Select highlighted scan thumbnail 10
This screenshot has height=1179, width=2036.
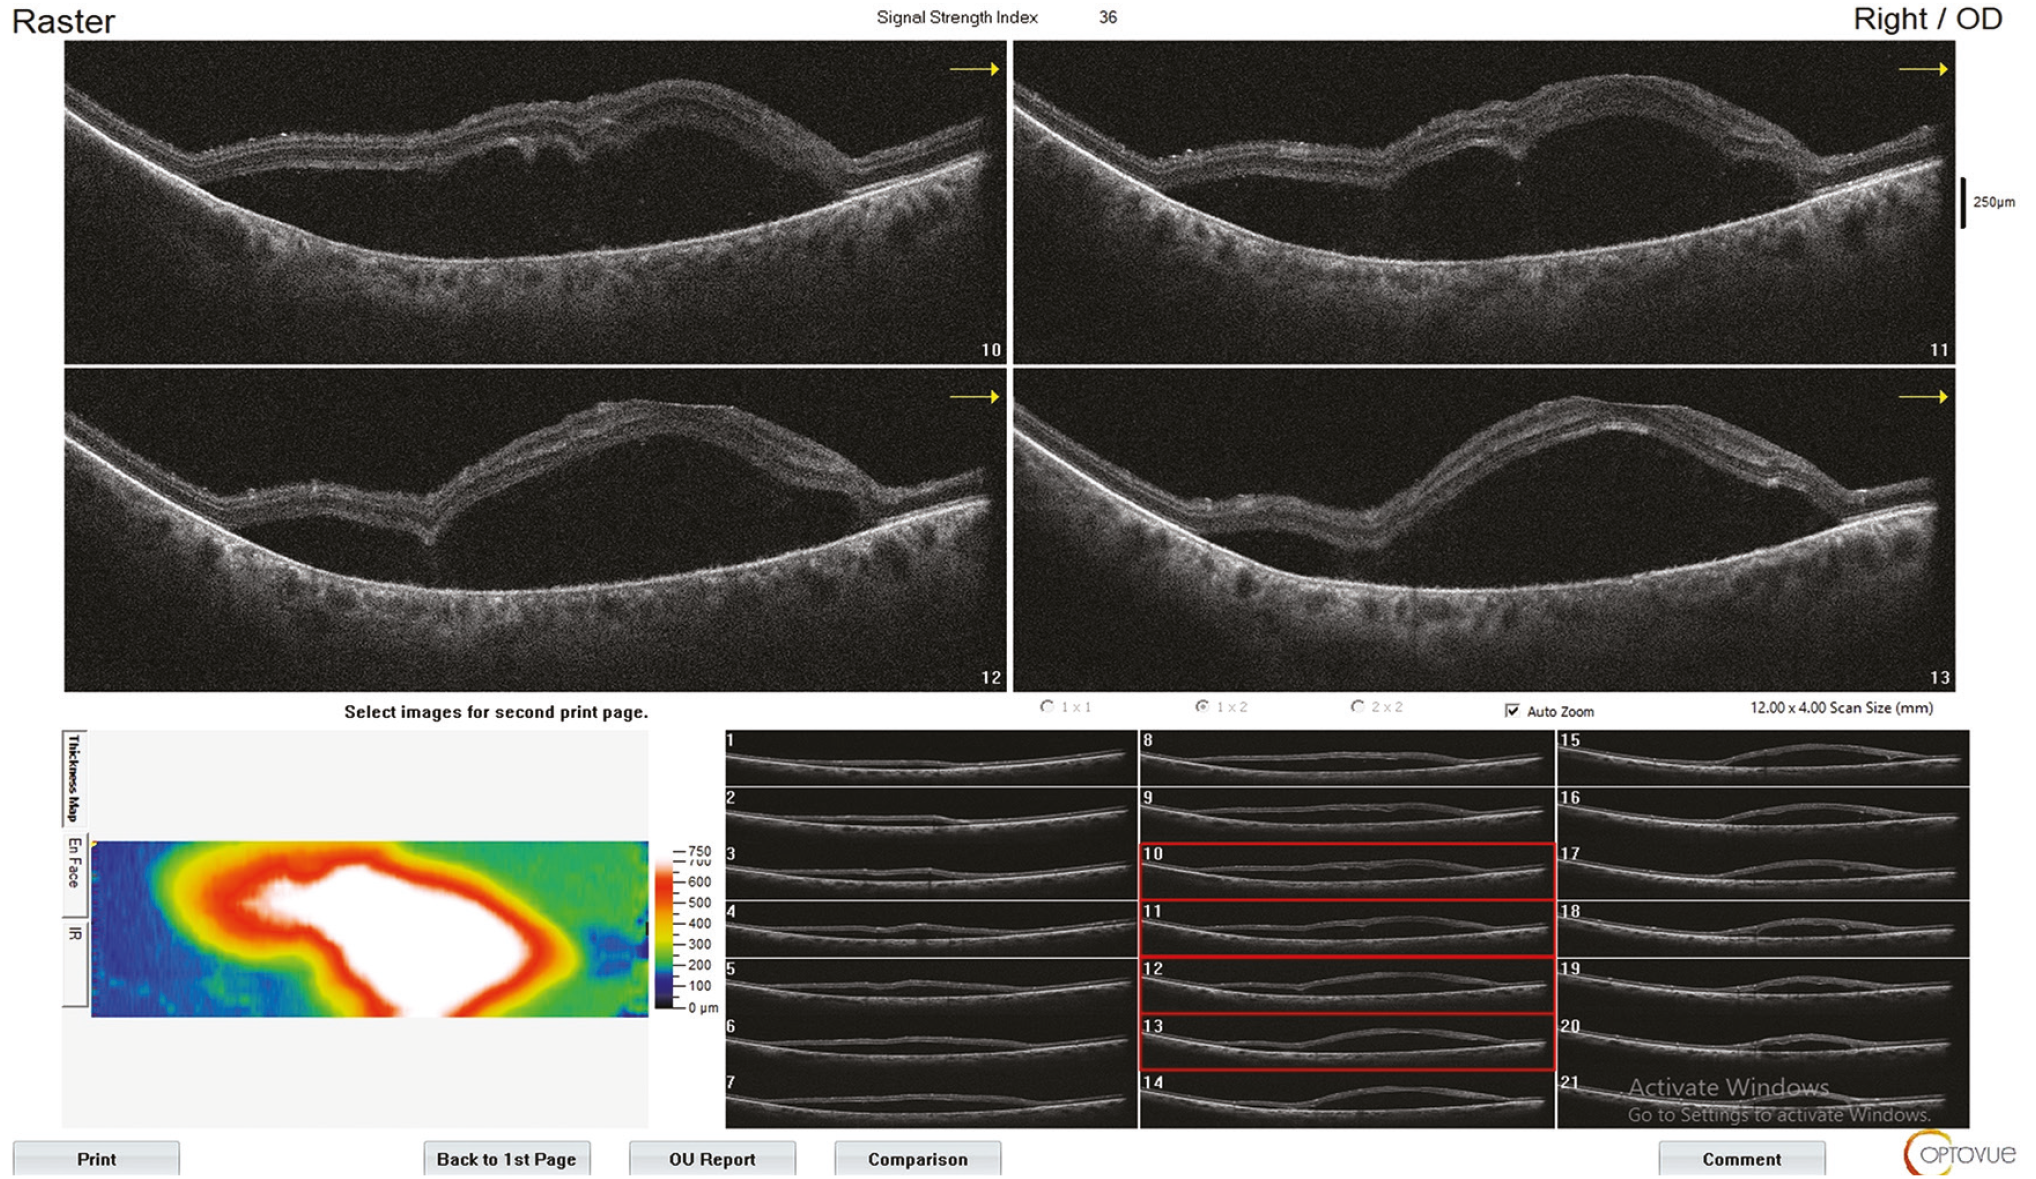coord(1347,872)
